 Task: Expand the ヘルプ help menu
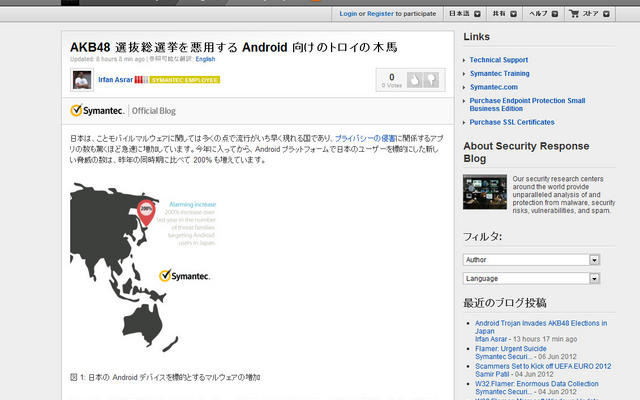543,14
